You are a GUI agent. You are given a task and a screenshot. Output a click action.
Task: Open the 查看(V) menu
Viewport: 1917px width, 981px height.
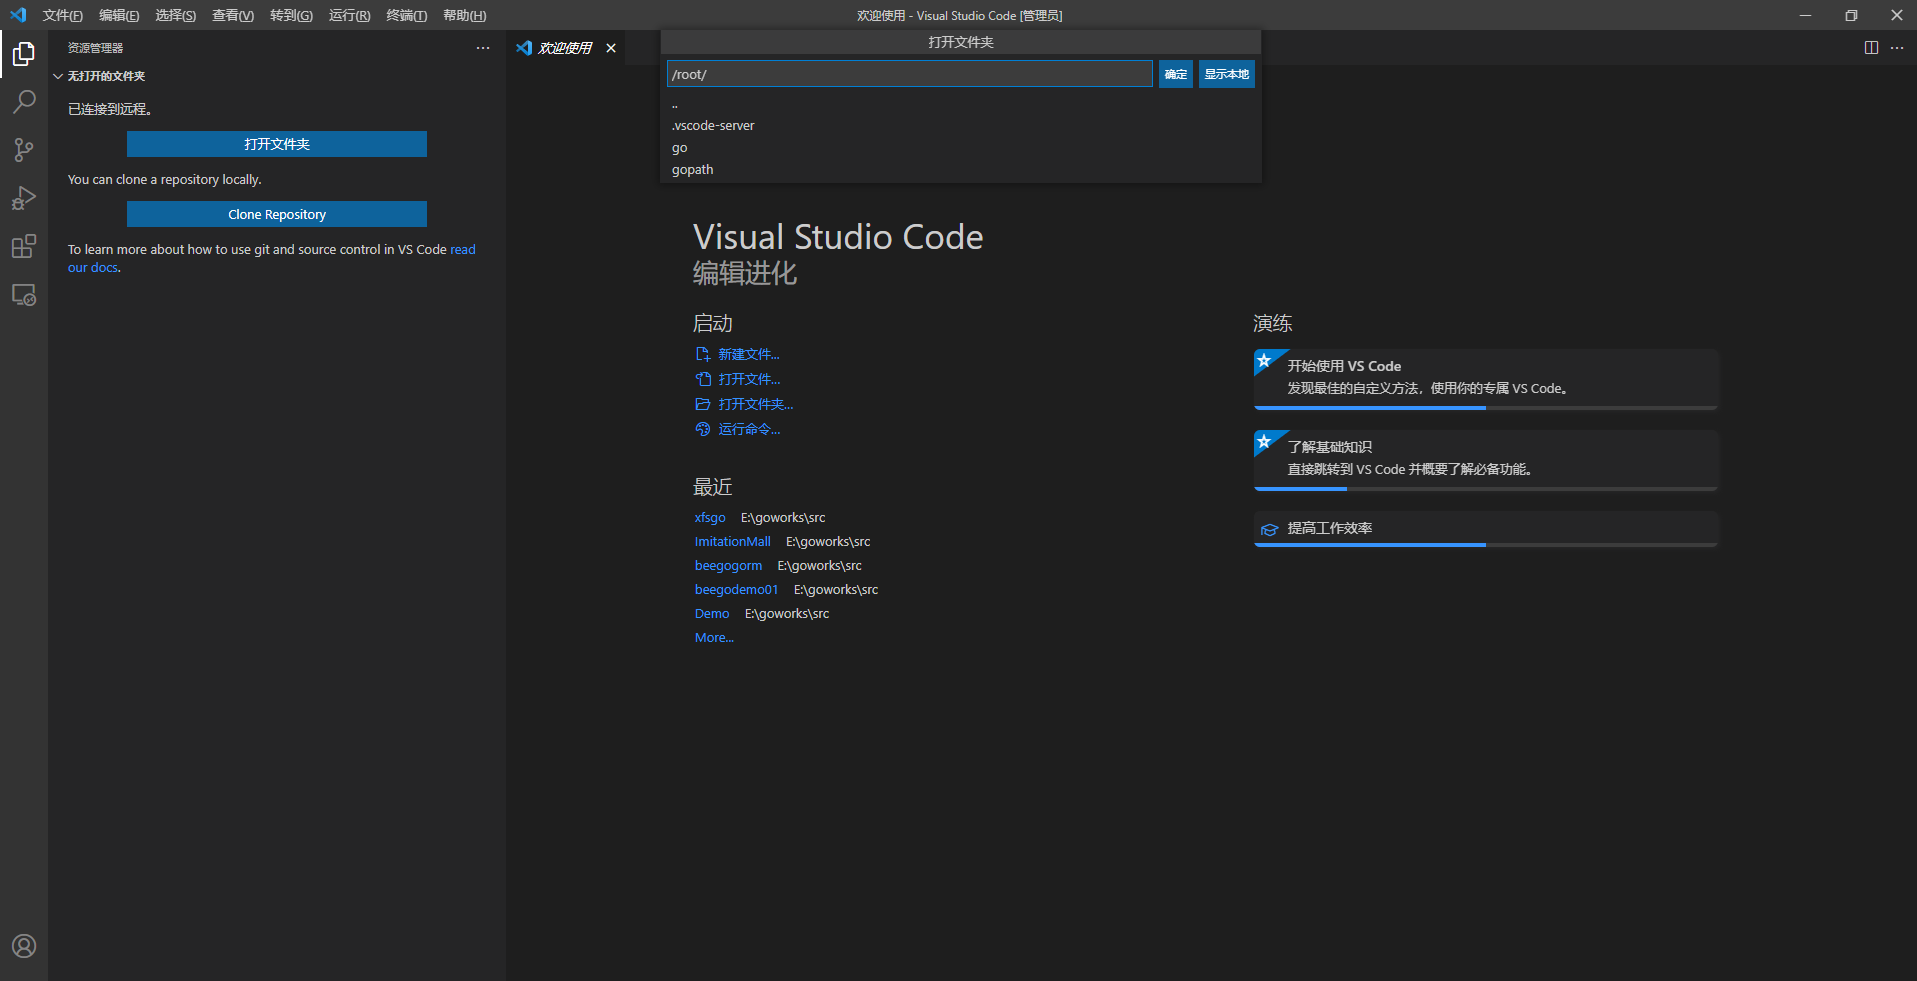233,15
